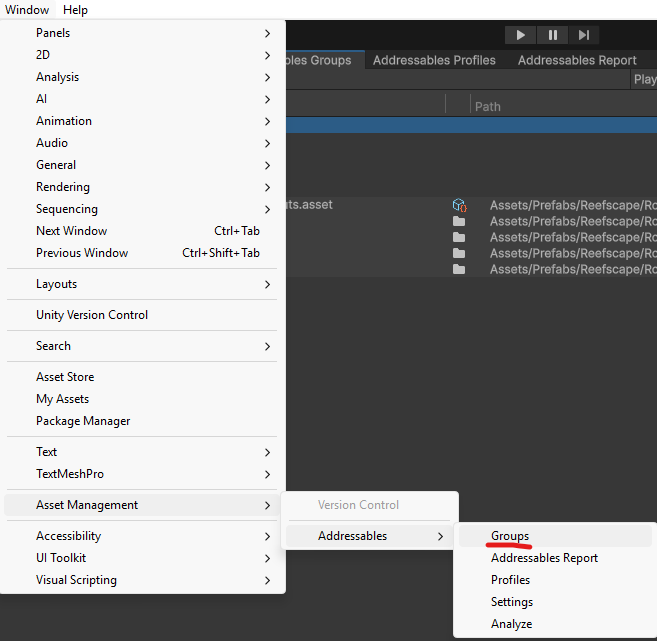Expand the Panels submenu arrow
The width and height of the screenshot is (657, 641).
coord(267,33)
